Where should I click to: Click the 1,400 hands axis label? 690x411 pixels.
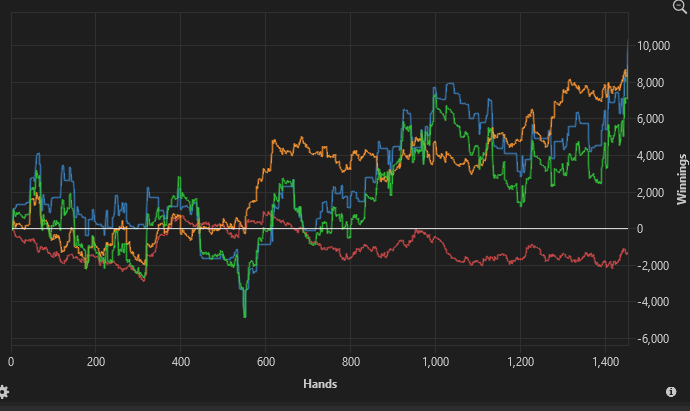point(606,362)
